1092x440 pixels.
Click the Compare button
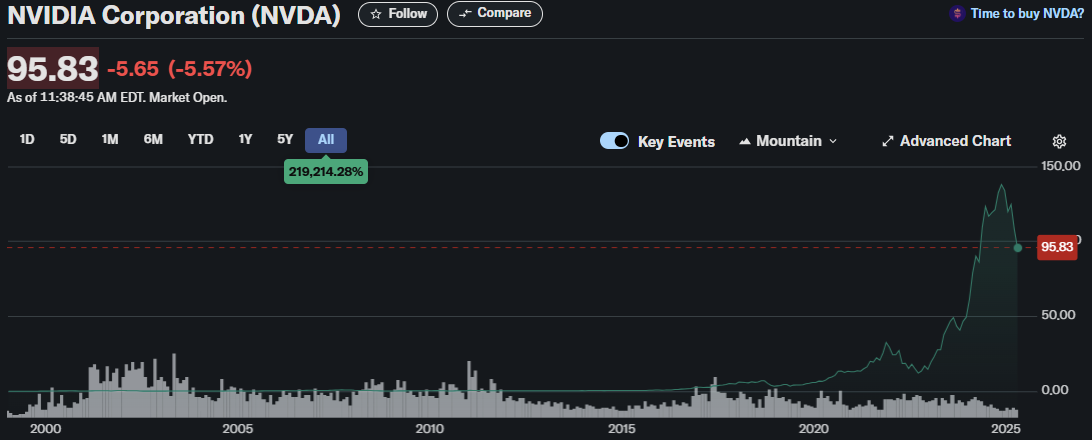[x=494, y=13]
